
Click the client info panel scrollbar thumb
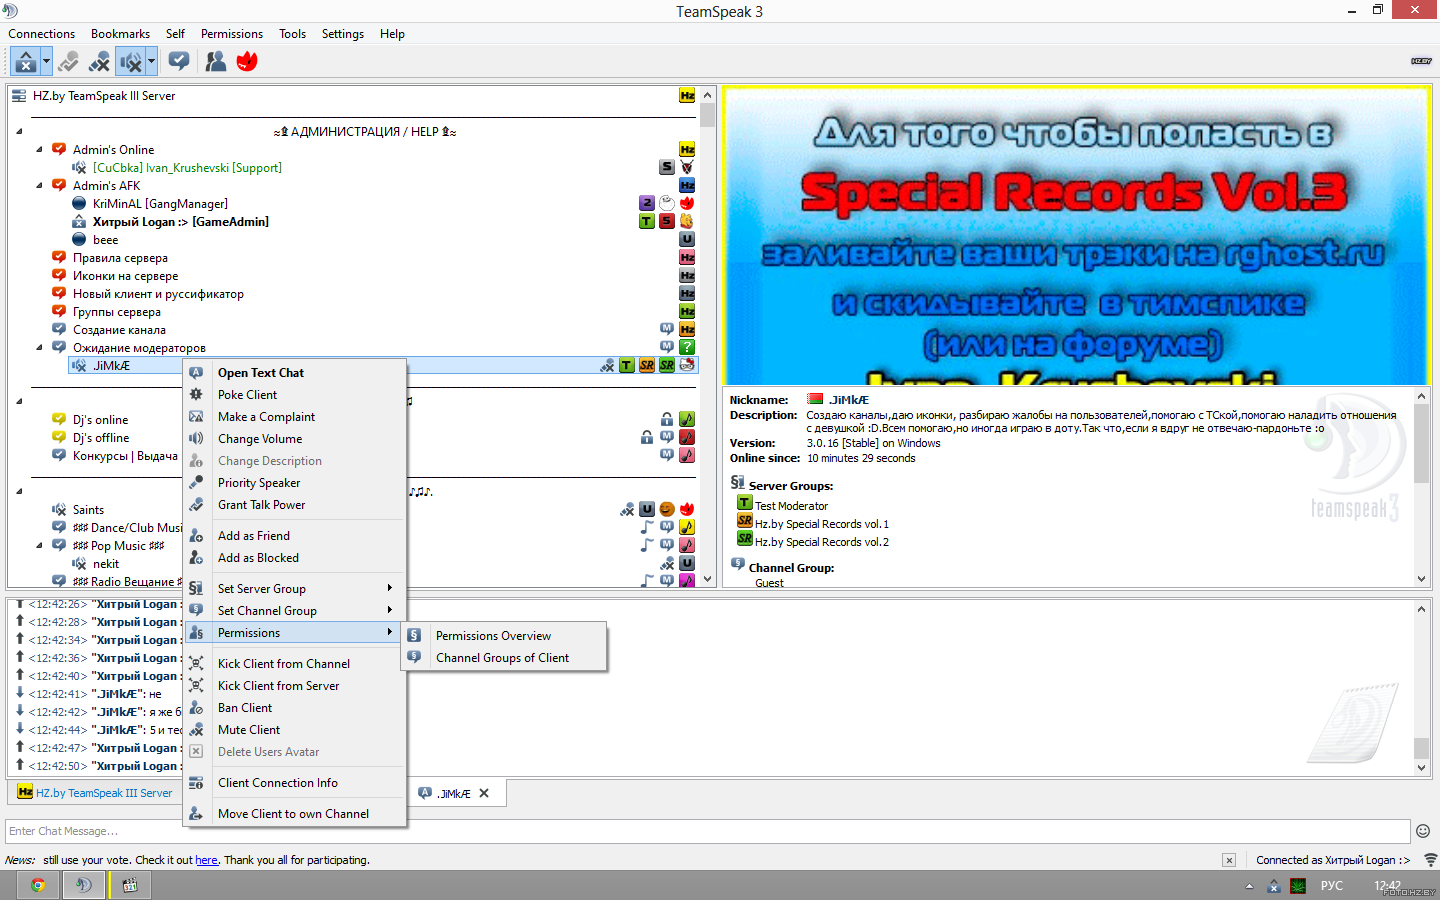click(1421, 445)
